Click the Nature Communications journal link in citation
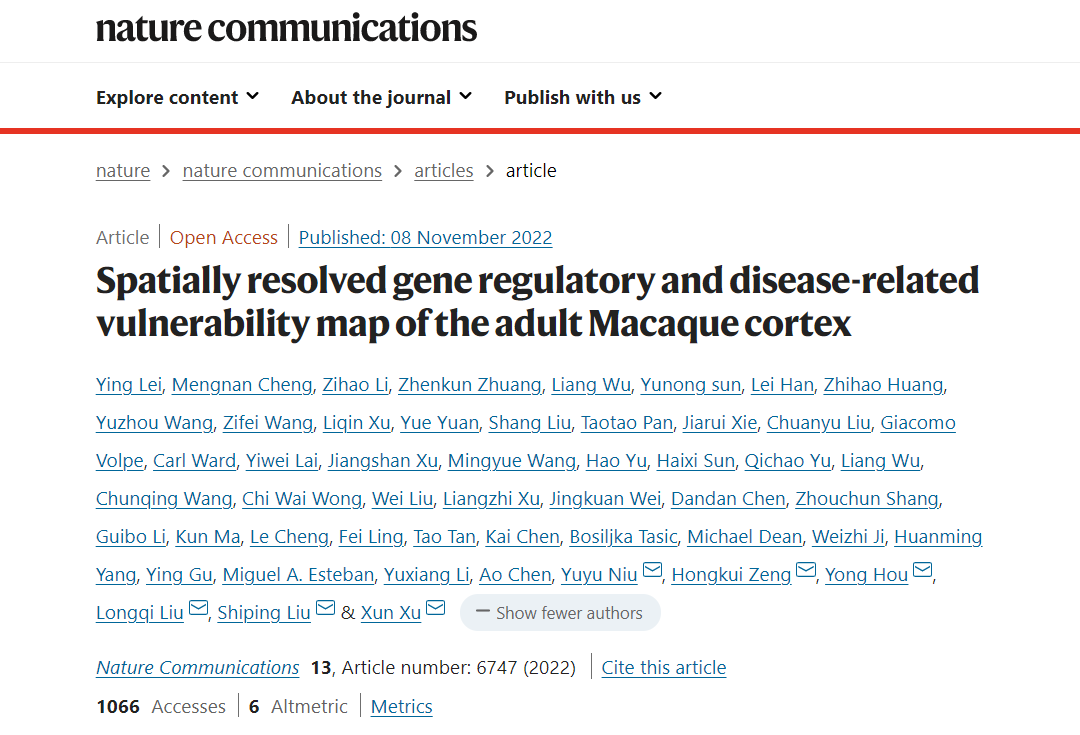The height and width of the screenshot is (735, 1080). (x=198, y=668)
